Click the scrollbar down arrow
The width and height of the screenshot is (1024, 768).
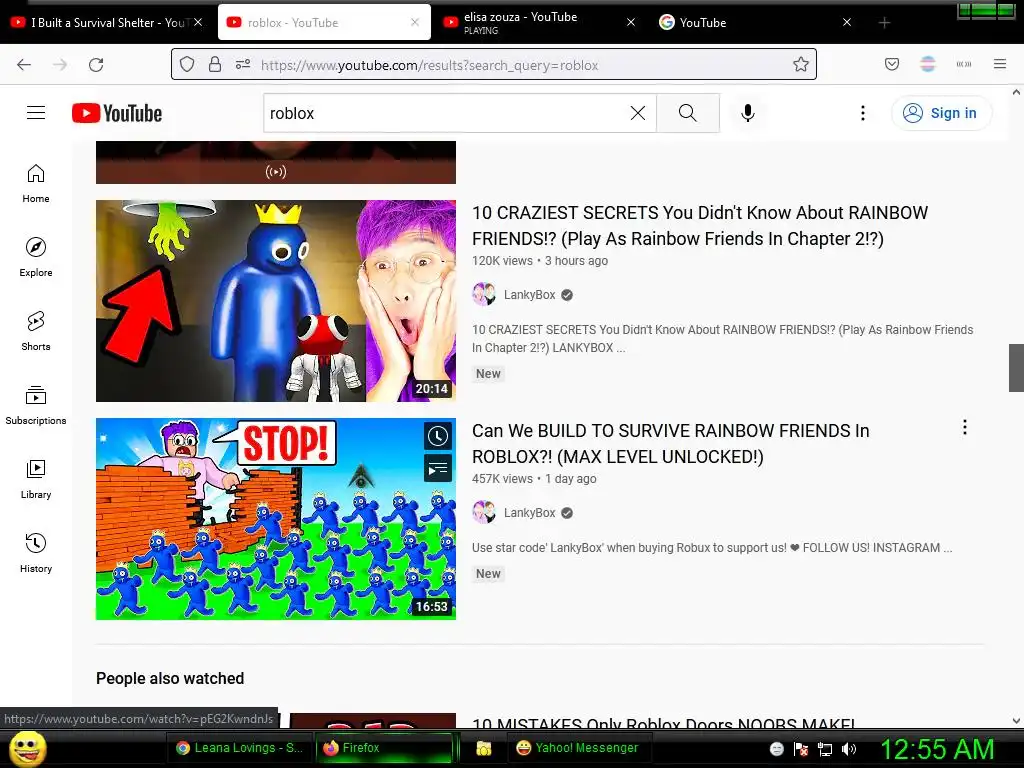pyautogui.click(x=1016, y=721)
